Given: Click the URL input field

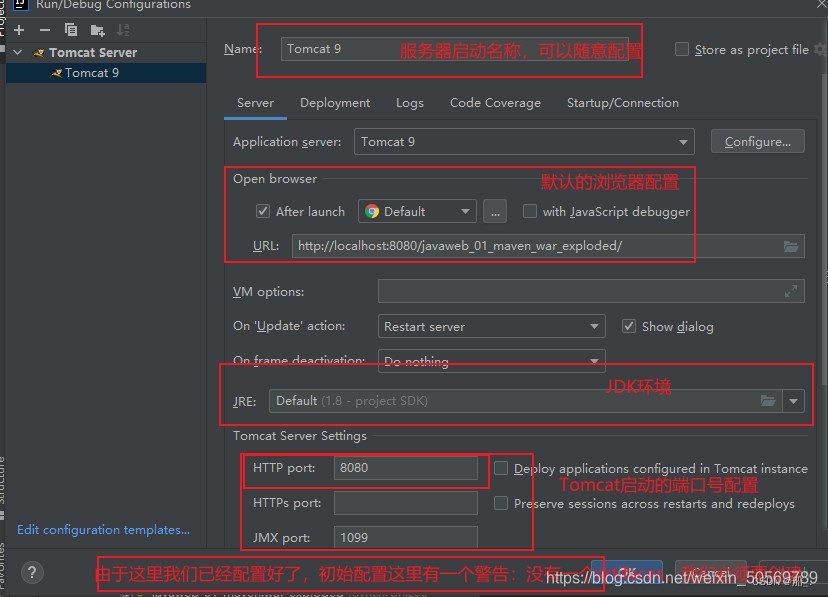Looking at the screenshot, I should tap(548, 246).
